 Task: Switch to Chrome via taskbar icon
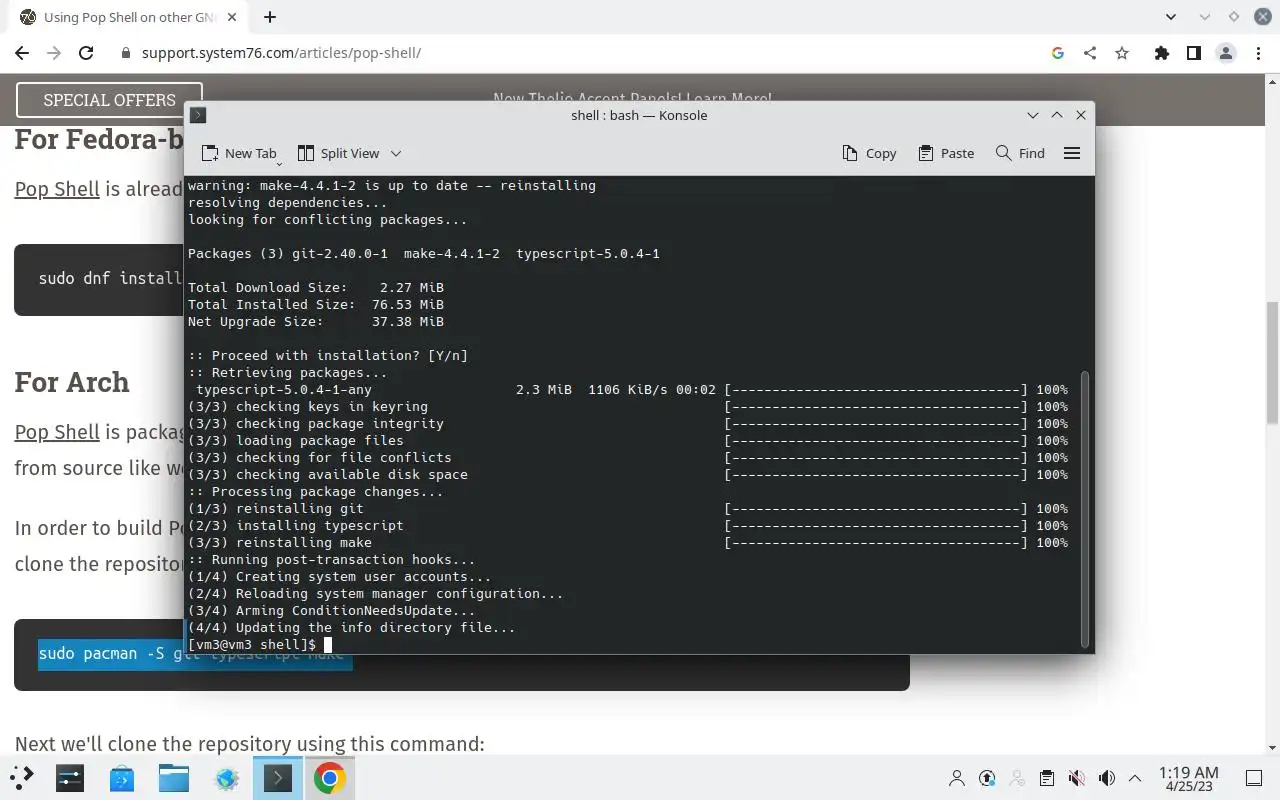pos(330,777)
